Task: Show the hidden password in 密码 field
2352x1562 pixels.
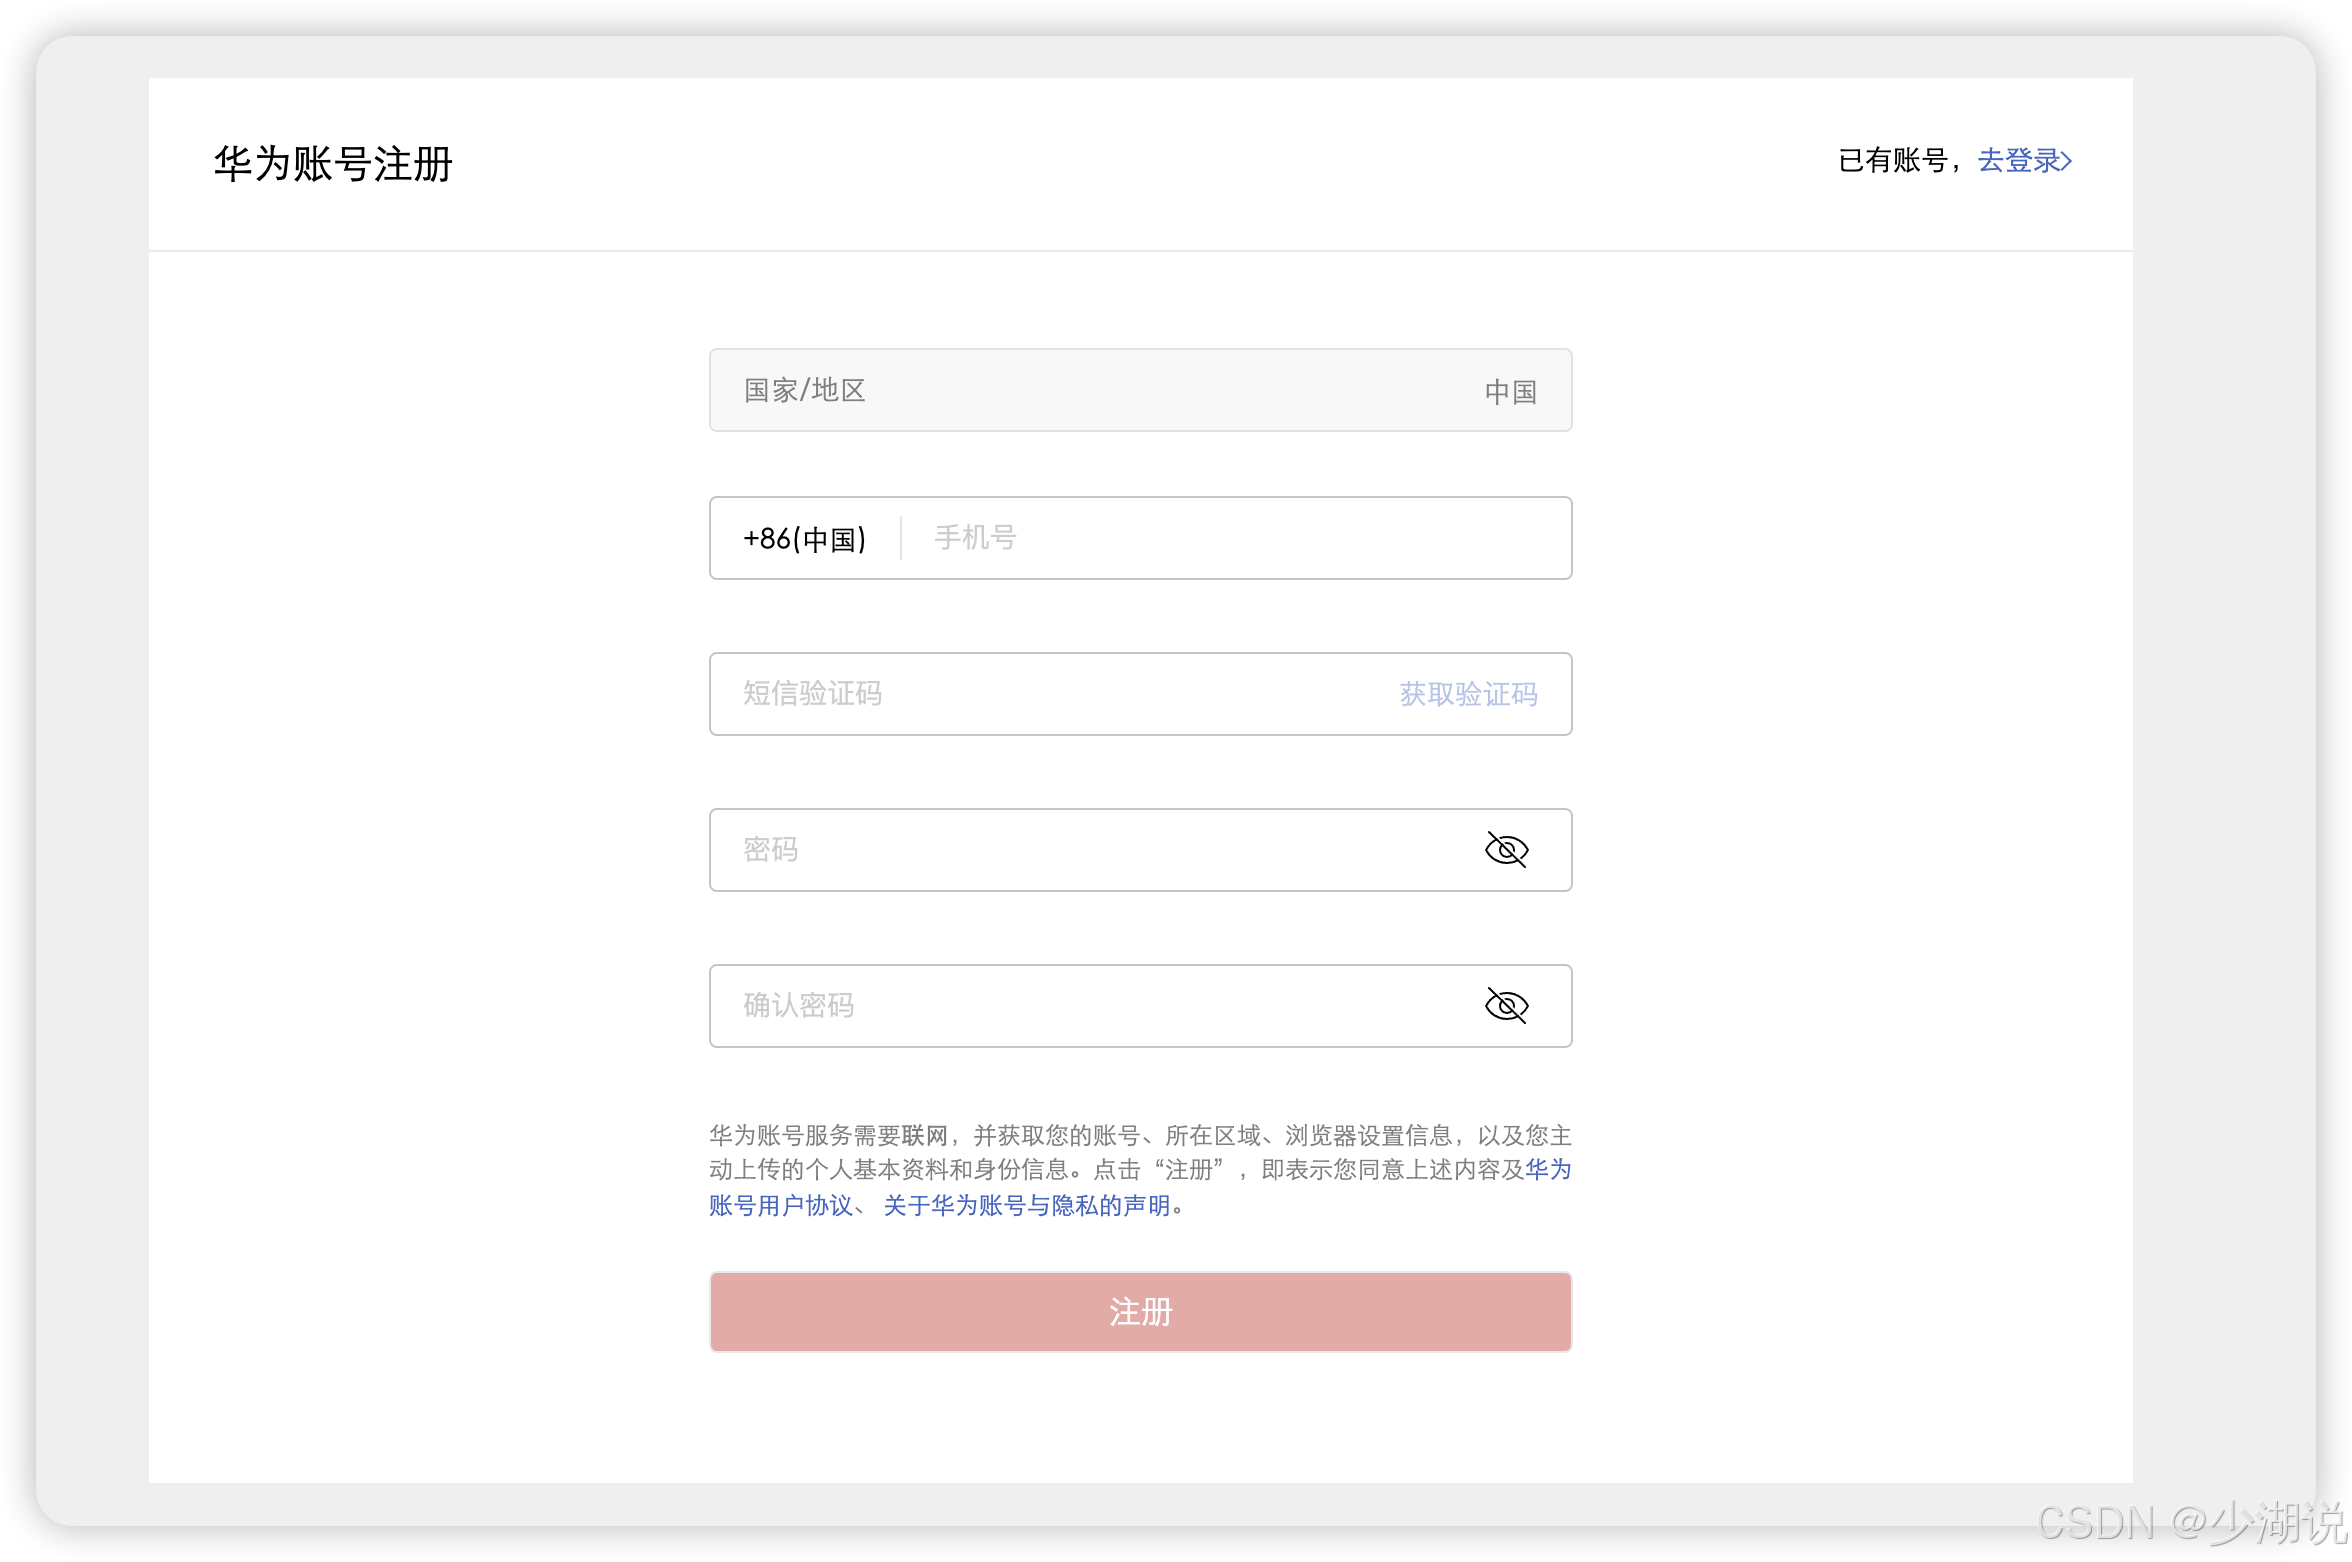Action: 1506,849
